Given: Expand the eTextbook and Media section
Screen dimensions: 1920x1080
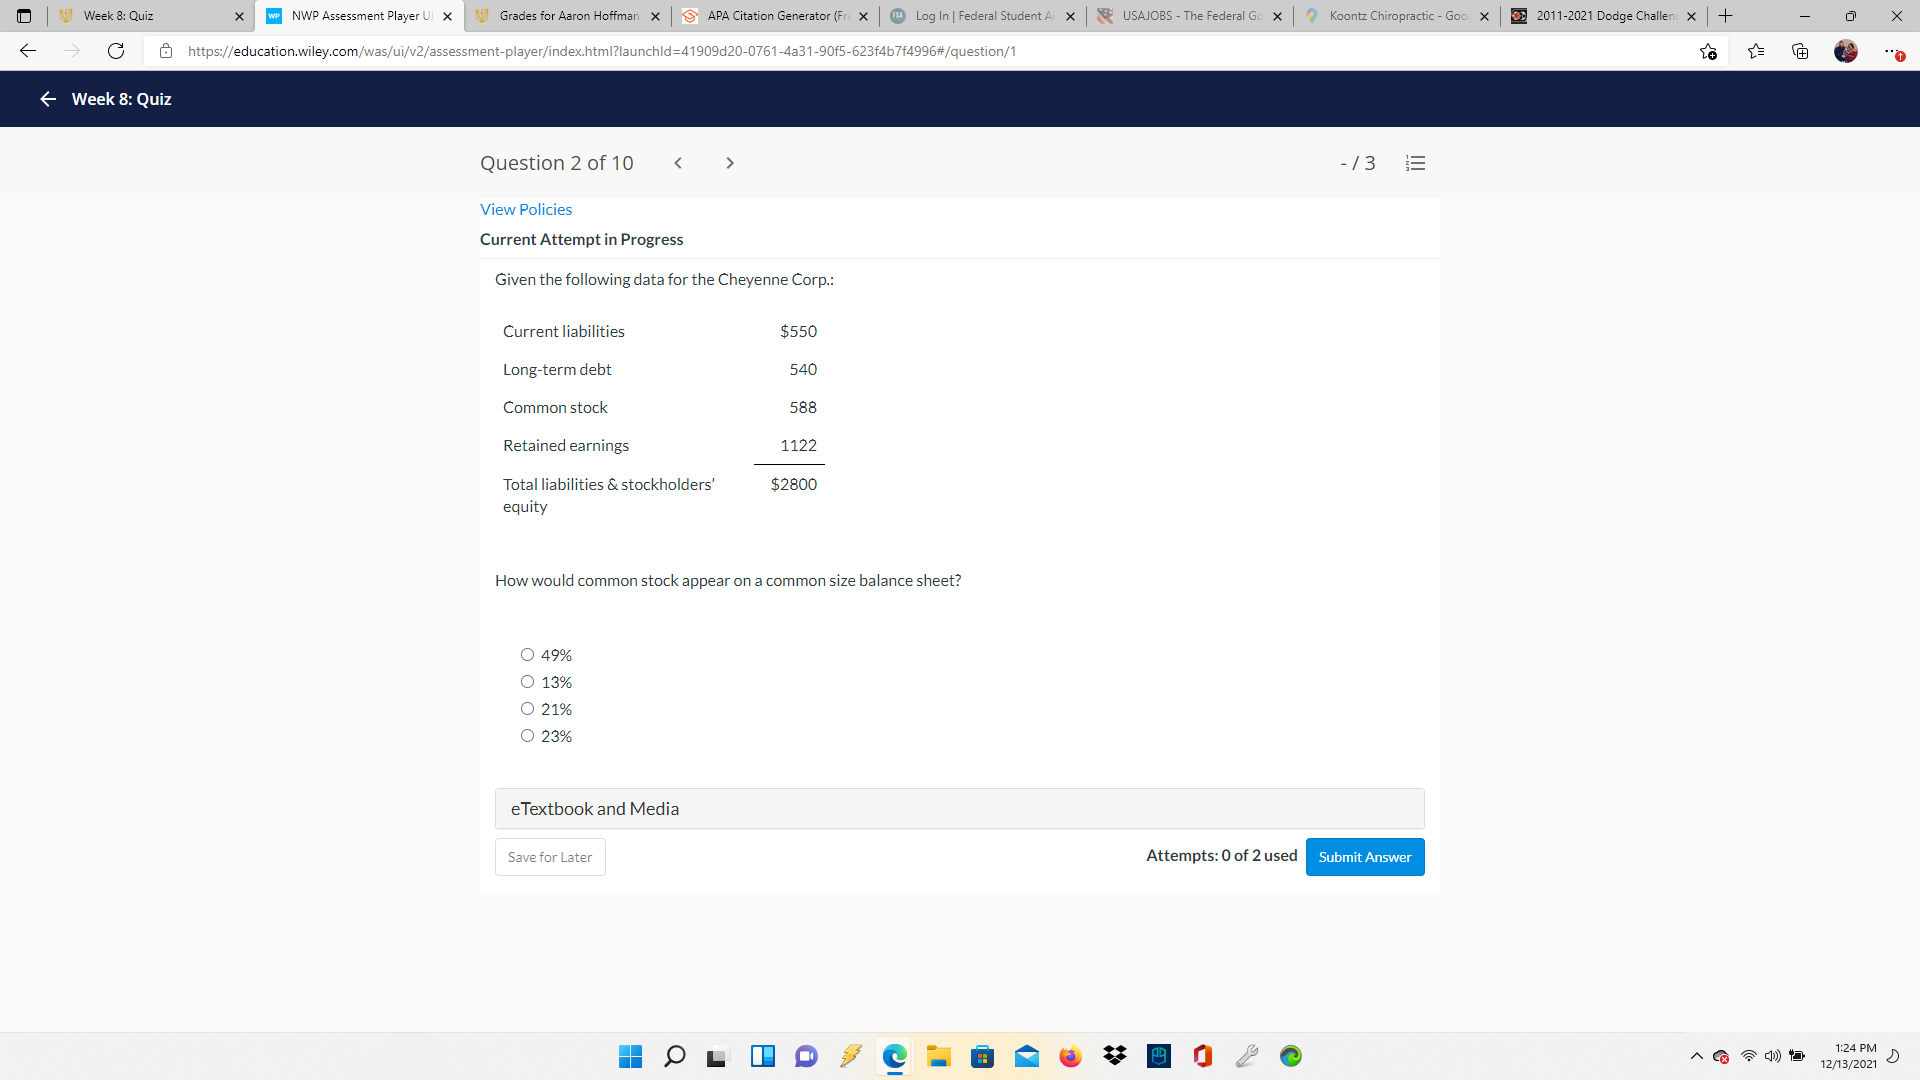Looking at the screenshot, I should [x=595, y=808].
